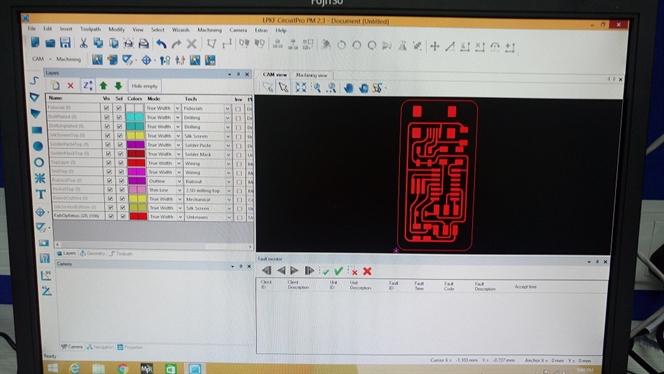Click the Cut scissors icon
Viewport: 664px width, 374px height.
click(x=83, y=43)
